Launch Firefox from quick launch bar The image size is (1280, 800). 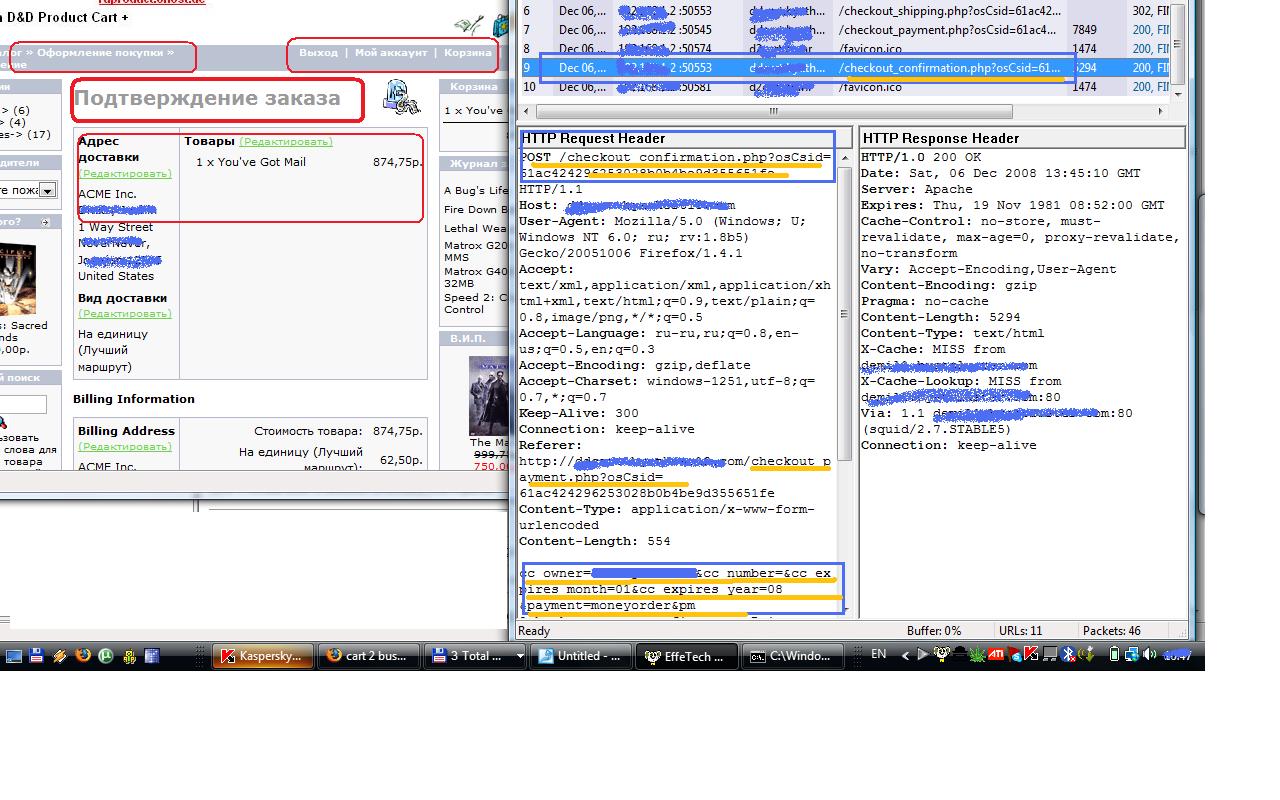(83, 656)
